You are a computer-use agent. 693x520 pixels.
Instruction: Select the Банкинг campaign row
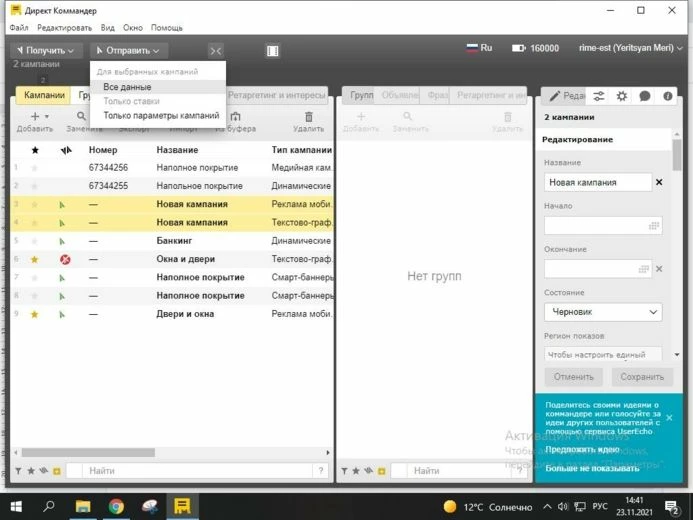click(172, 241)
